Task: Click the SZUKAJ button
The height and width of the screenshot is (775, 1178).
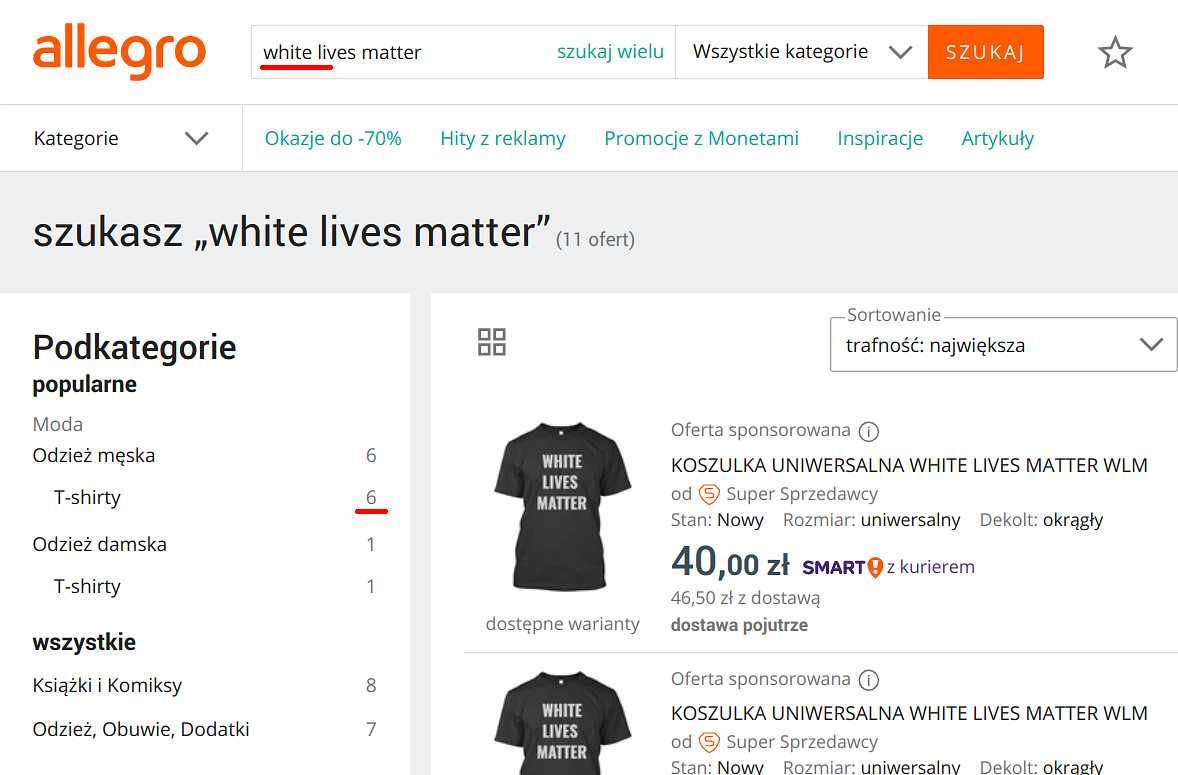Action: click(986, 52)
